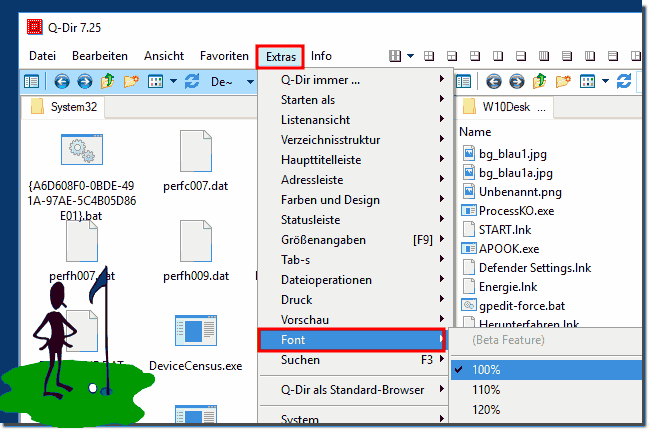
Task: Expand Q-Dir immer submenu
Action: coord(353,79)
